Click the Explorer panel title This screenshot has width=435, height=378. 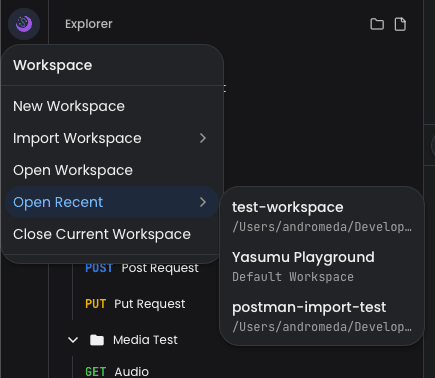tap(89, 24)
